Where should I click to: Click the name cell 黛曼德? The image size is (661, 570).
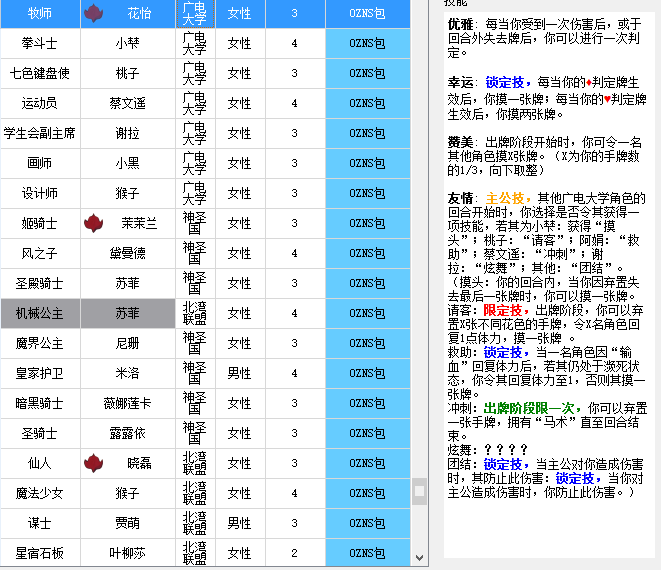coord(128,253)
